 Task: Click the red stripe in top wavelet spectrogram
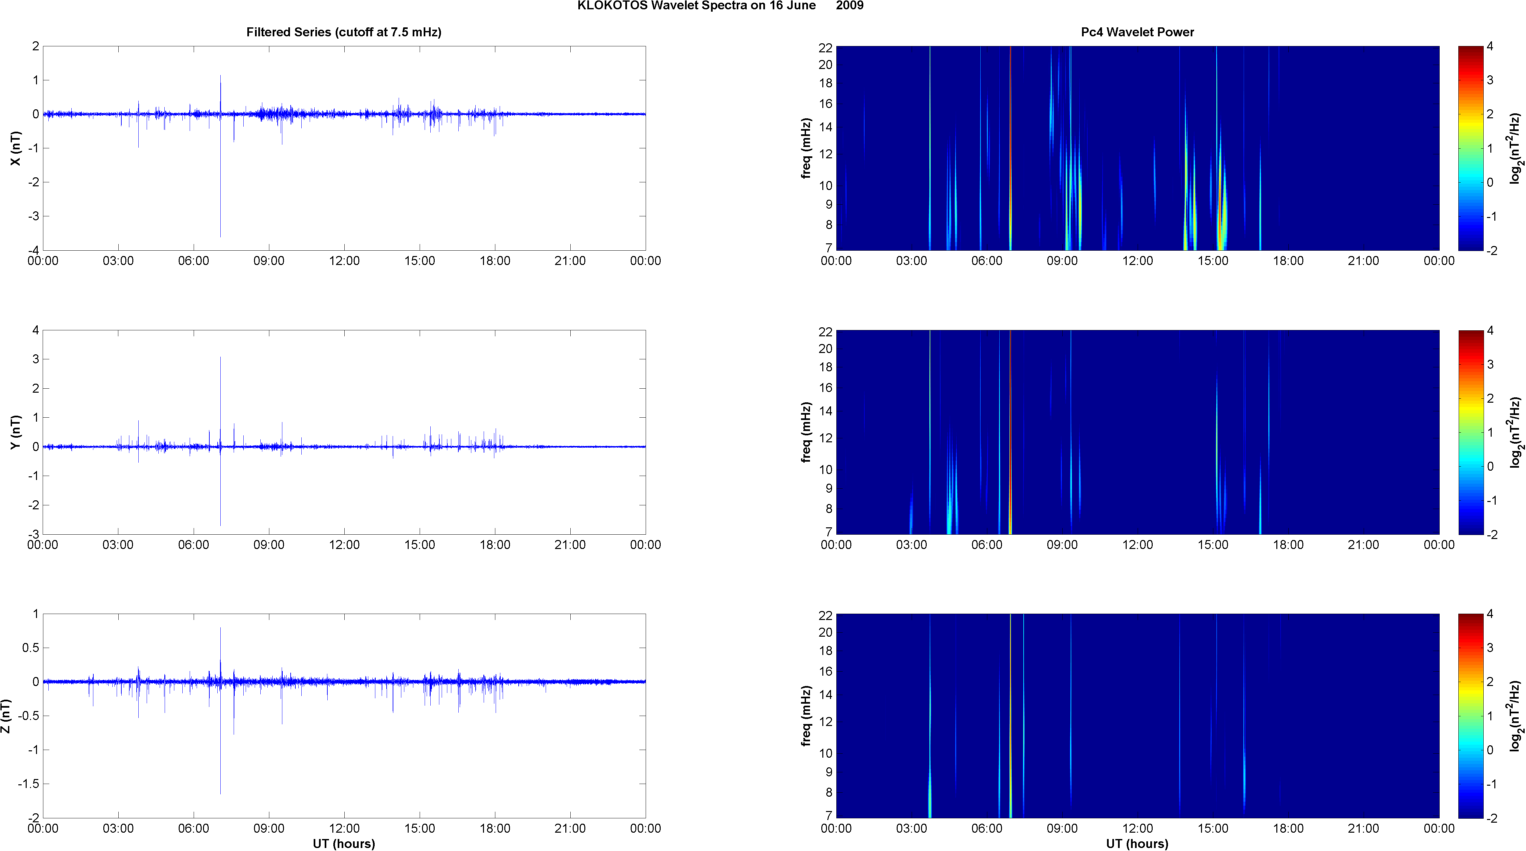(1010, 148)
